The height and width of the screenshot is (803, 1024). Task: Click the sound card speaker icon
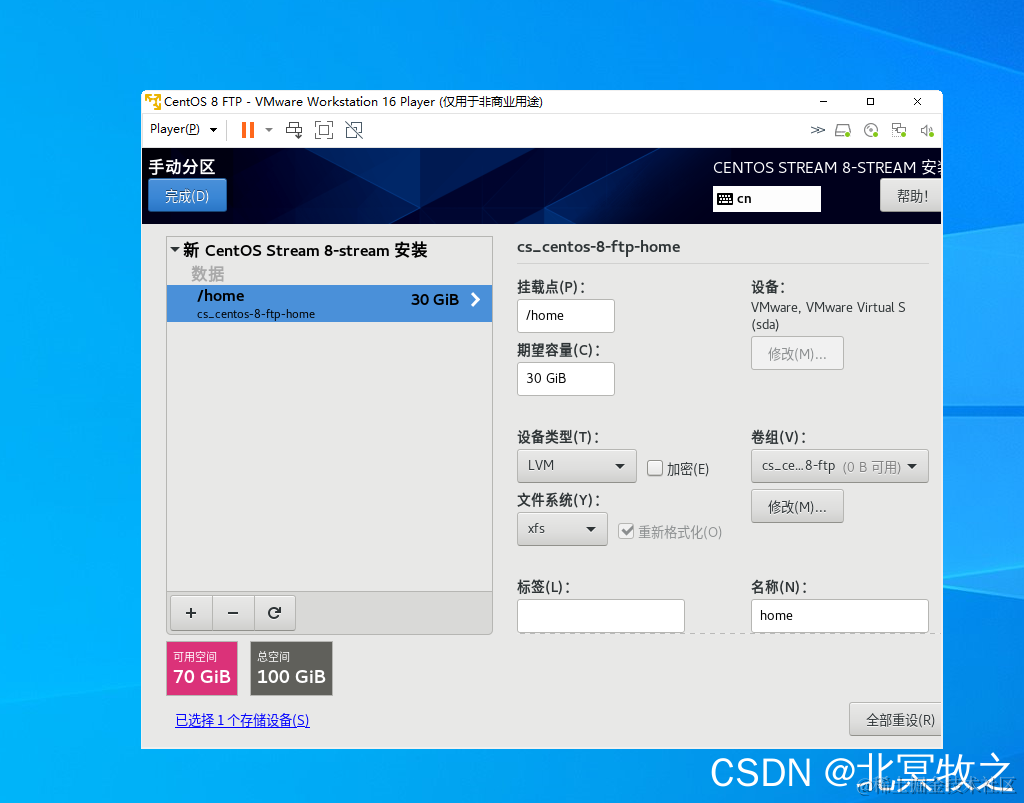click(927, 131)
